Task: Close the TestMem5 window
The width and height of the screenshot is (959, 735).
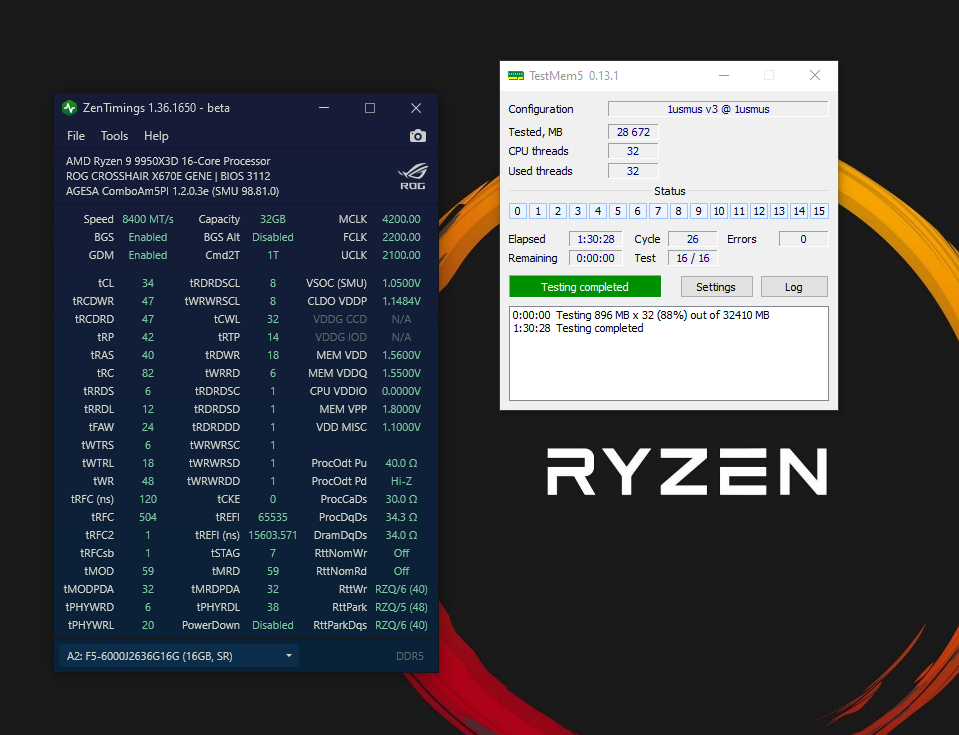Action: click(x=814, y=76)
